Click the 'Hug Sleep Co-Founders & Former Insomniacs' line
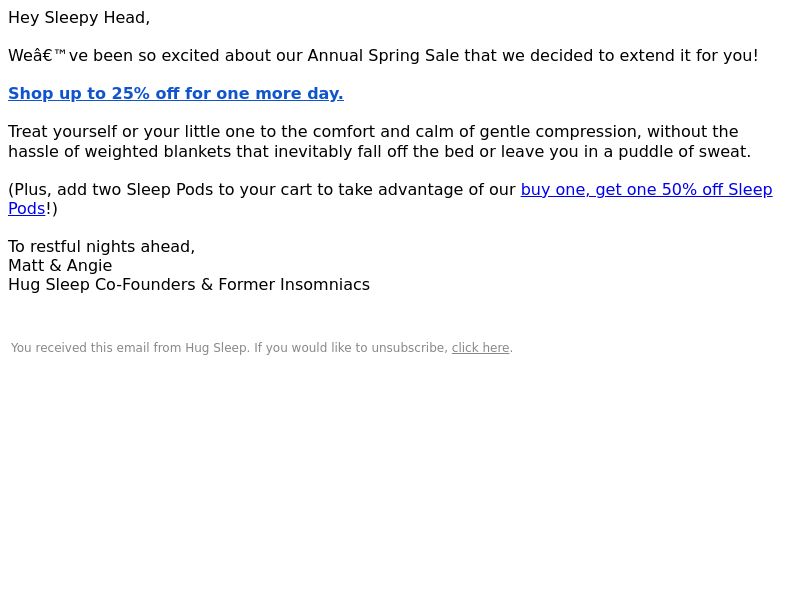Image resolution: width=800 pixels, height=600 pixels. pos(189,285)
